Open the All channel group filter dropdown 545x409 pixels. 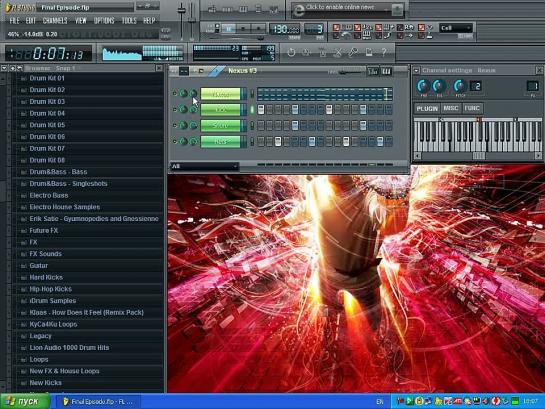pos(204,166)
